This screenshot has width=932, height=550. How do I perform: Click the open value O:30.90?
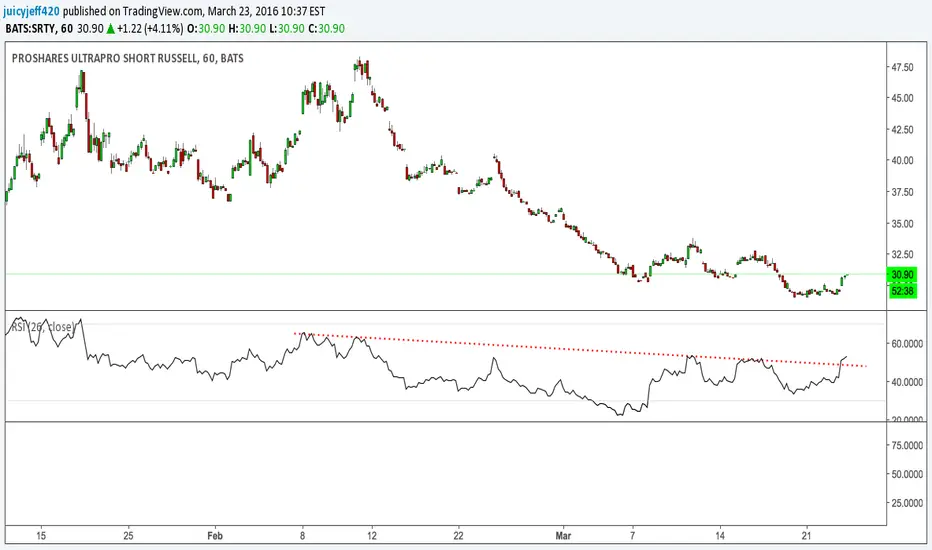tap(206, 29)
